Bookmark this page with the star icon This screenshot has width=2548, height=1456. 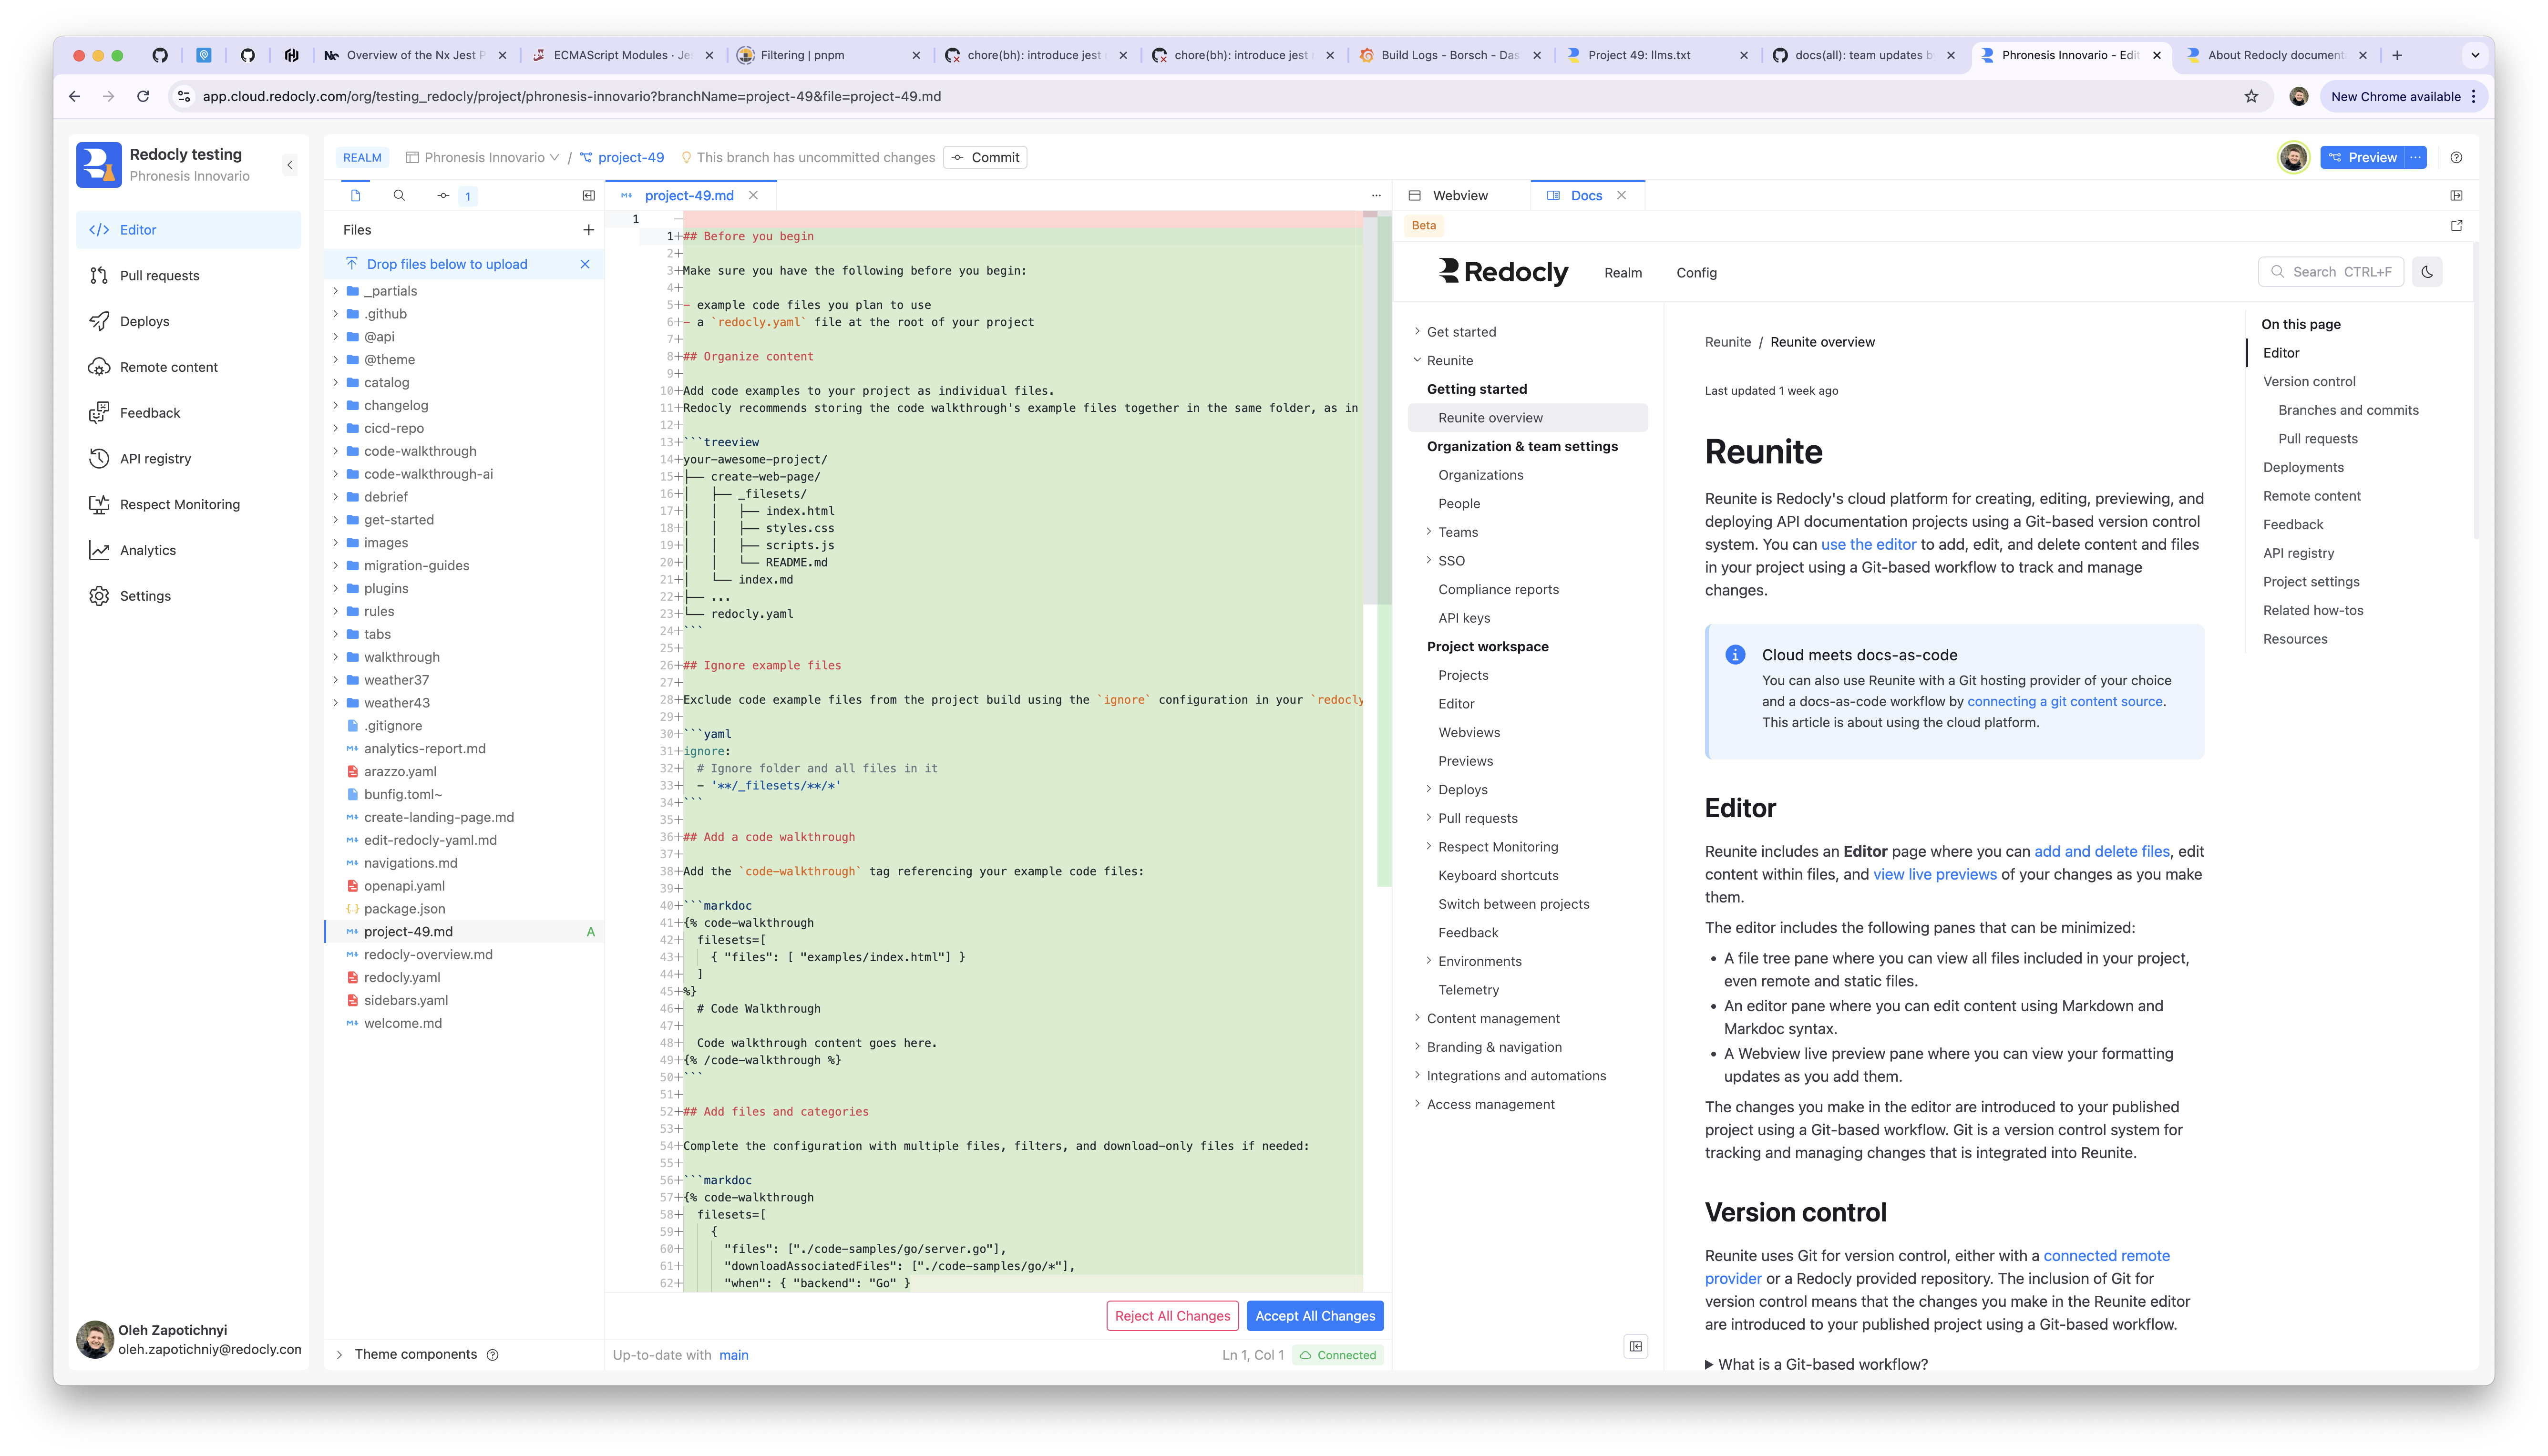point(2251,97)
